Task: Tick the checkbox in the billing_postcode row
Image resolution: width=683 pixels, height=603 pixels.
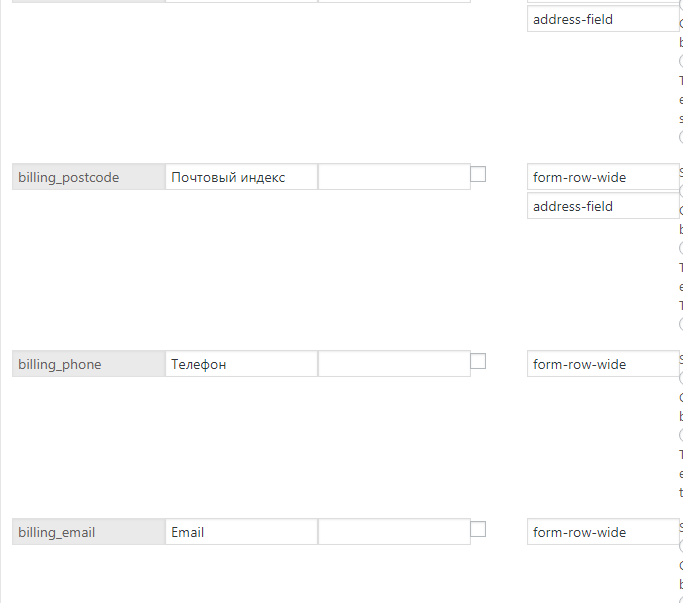Action: point(478,174)
